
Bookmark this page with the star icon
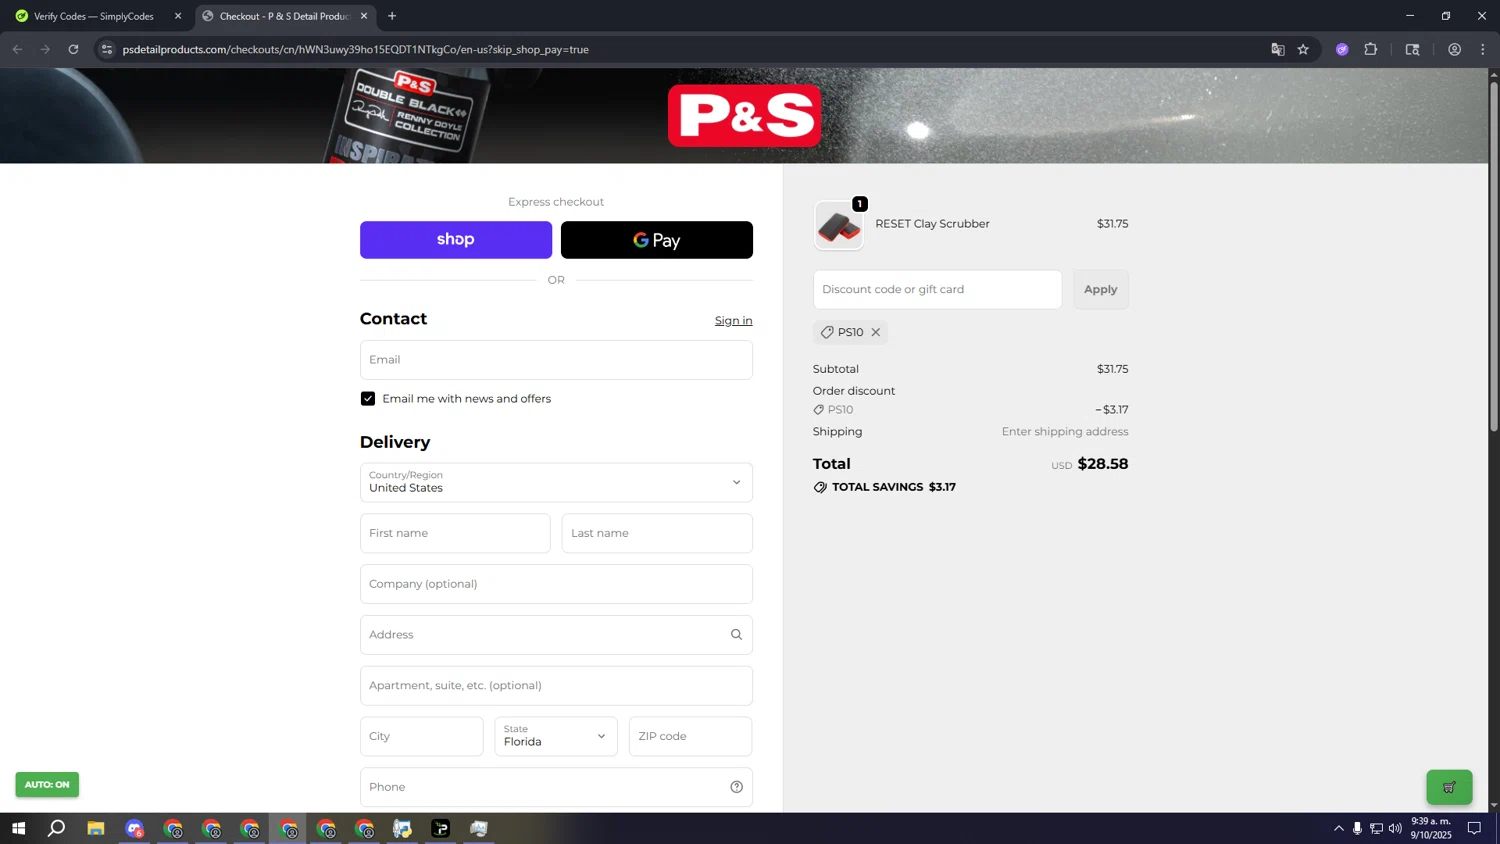(x=1303, y=49)
